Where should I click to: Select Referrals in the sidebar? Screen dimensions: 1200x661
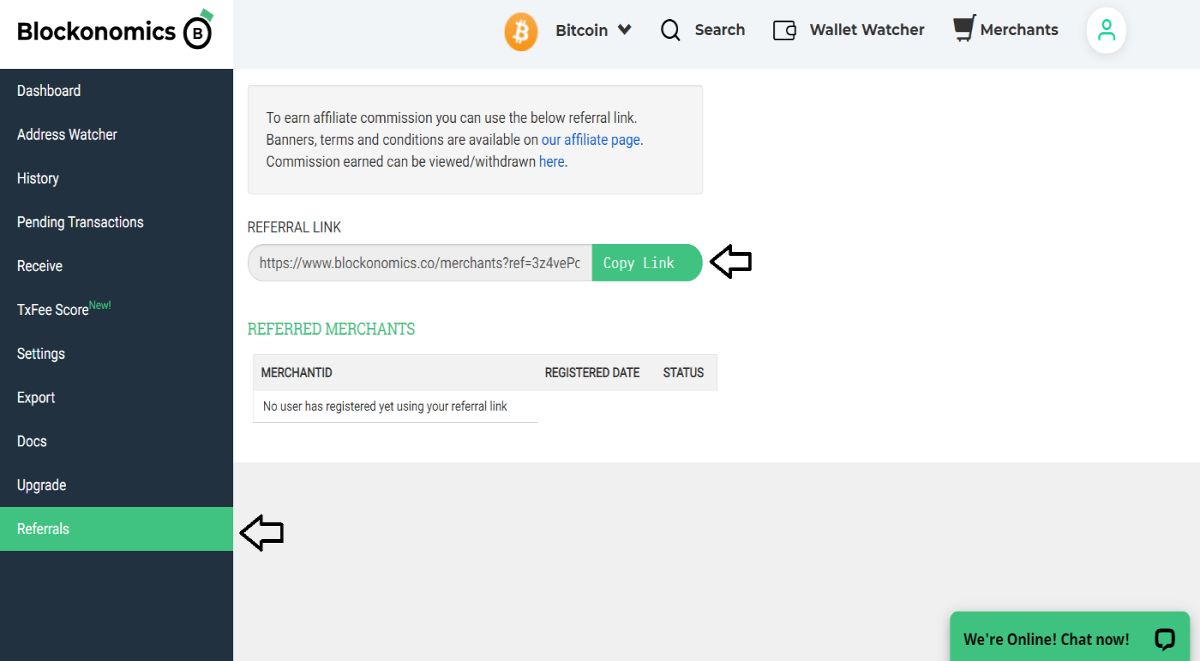(x=116, y=529)
